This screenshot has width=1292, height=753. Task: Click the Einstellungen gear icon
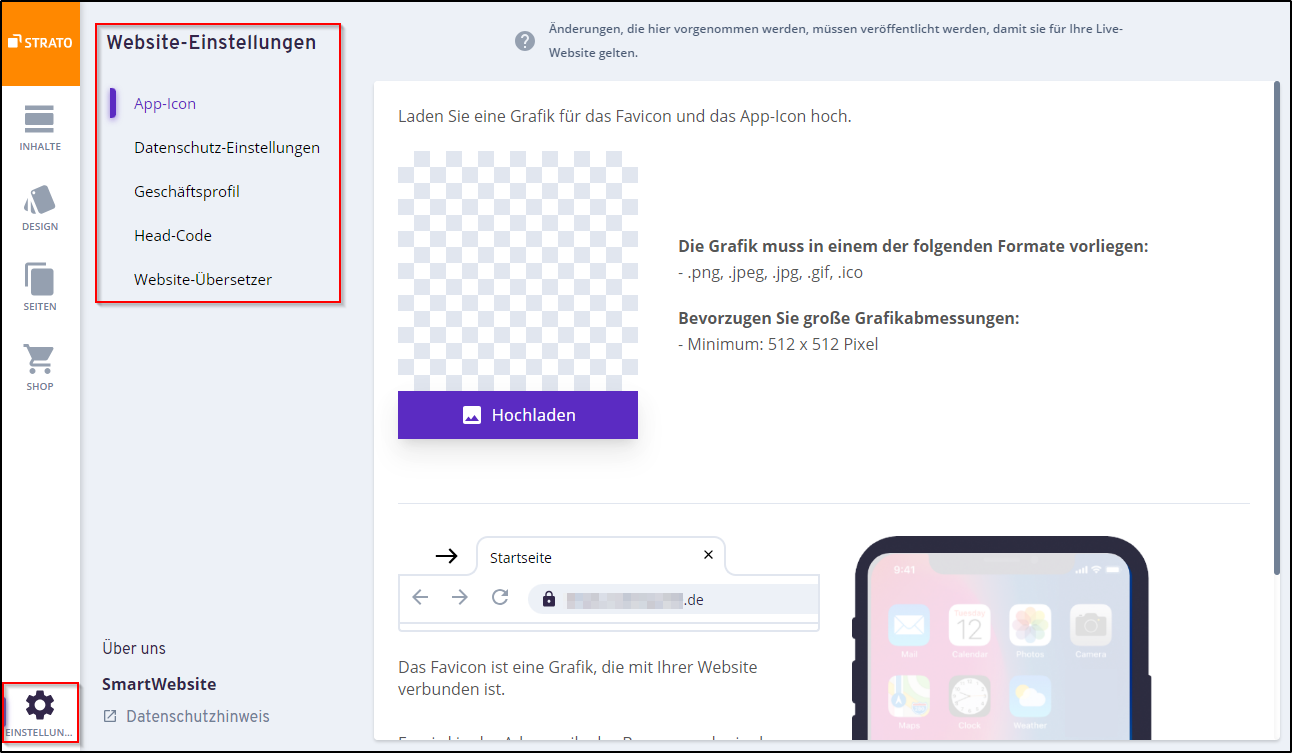40,706
